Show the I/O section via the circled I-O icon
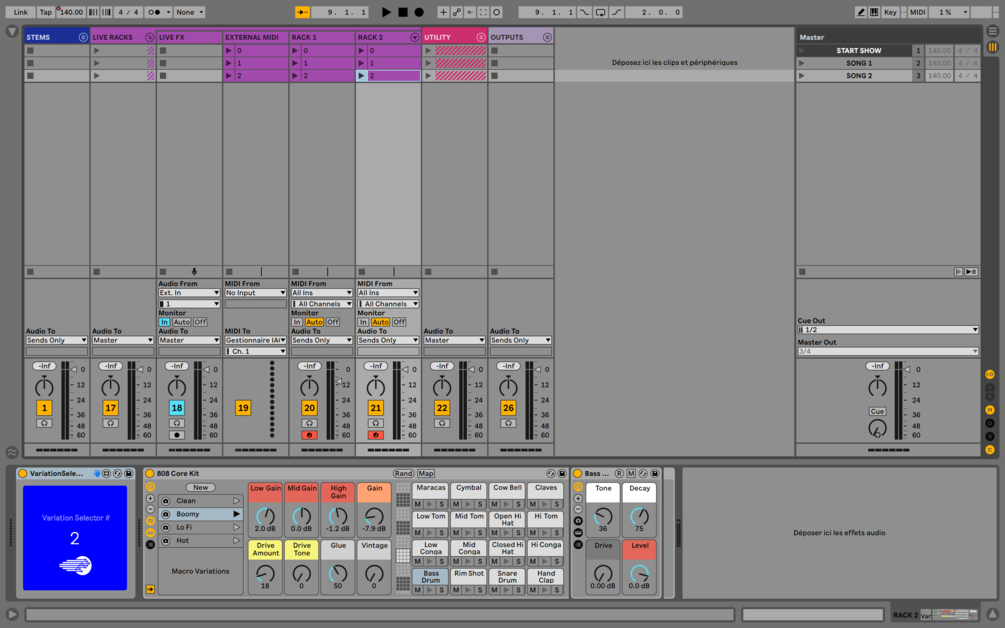Image resolution: width=1005 pixels, height=628 pixels. pyautogui.click(x=991, y=375)
